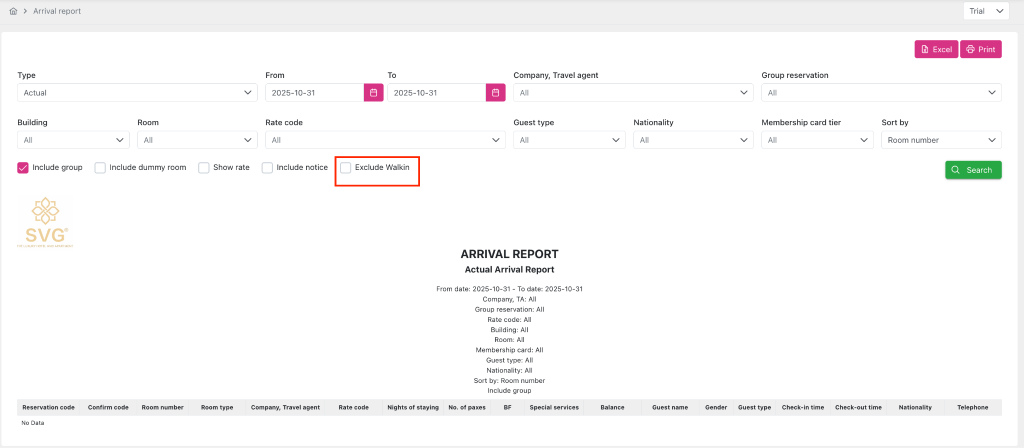This screenshot has width=1024, height=448.
Task: Check the Exclude Walkin box
Action: 346,168
